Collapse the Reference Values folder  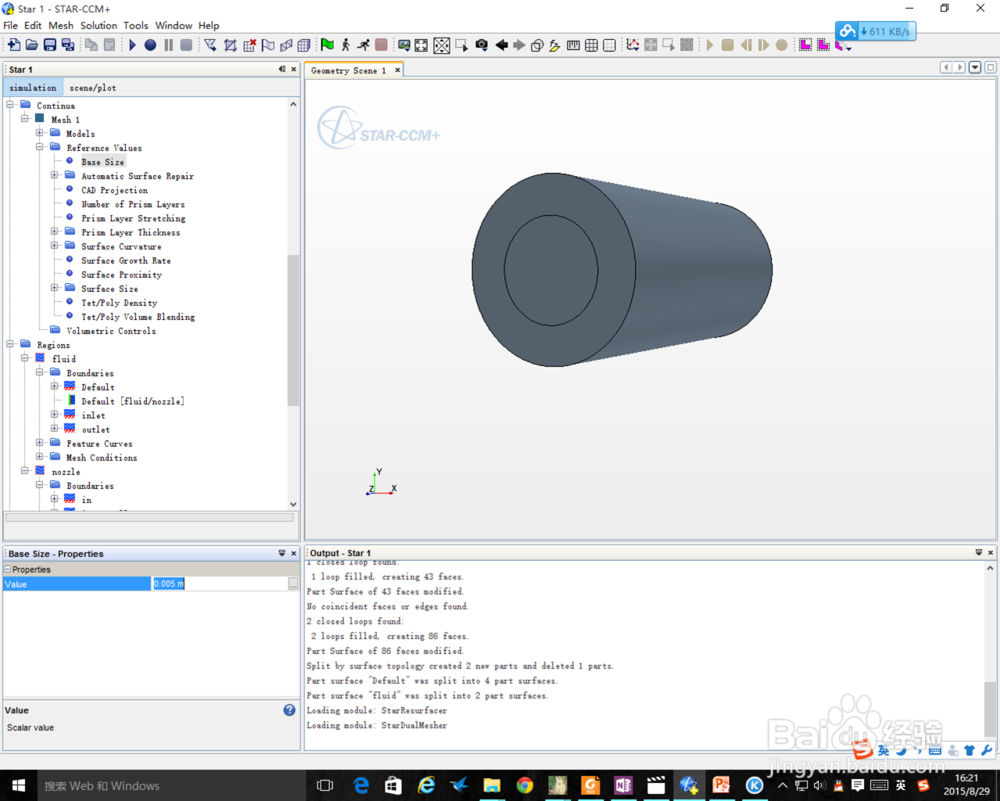pyautogui.click(x=40, y=147)
